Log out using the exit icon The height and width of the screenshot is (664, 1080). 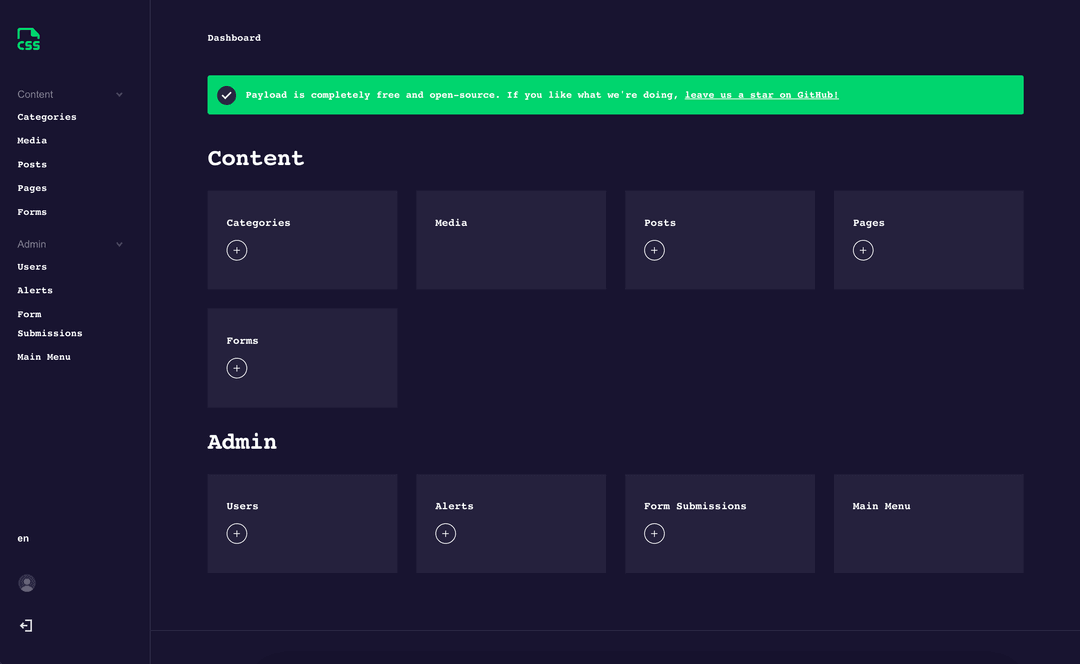point(26,625)
